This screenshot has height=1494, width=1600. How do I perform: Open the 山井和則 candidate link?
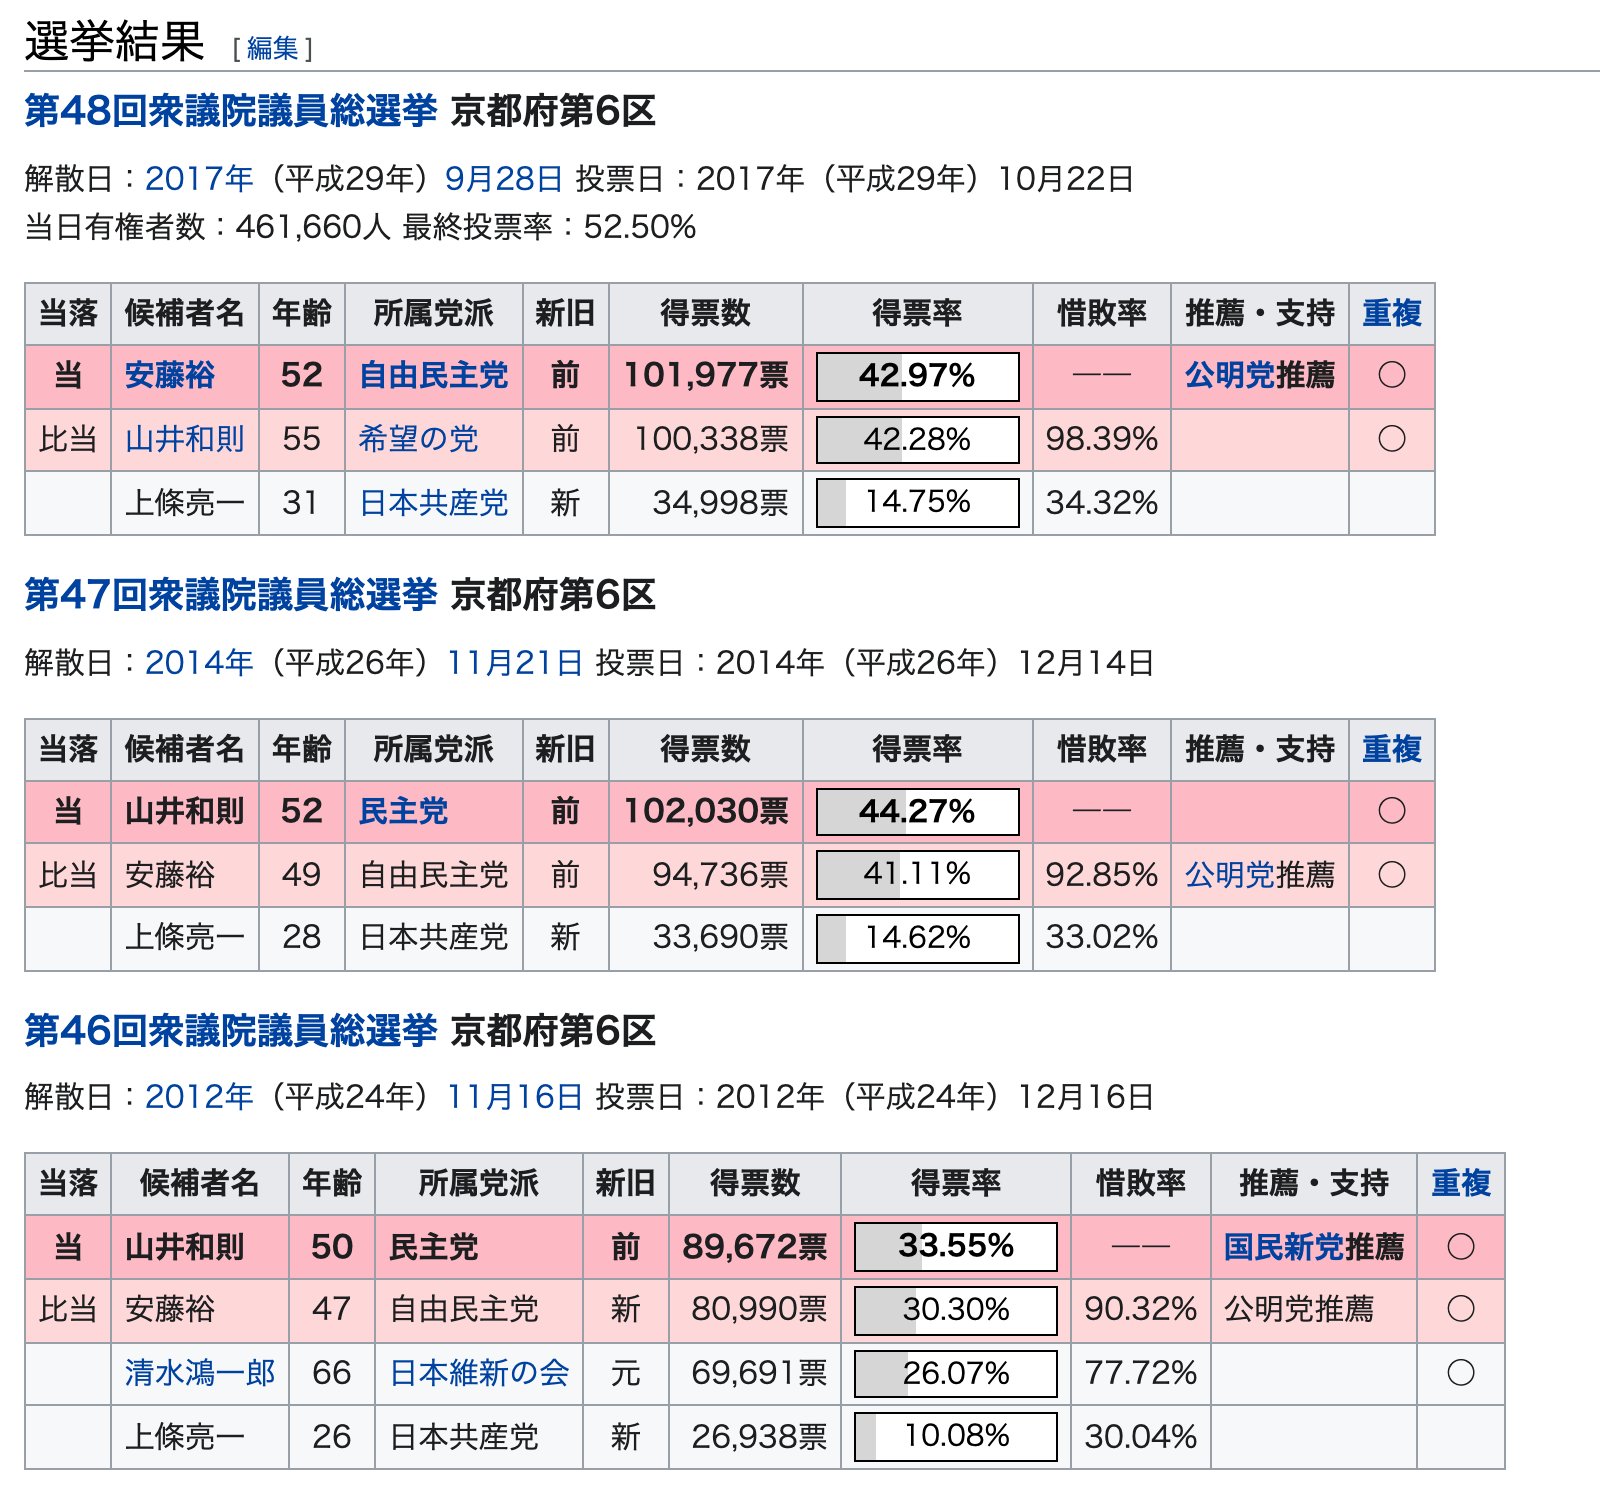pos(184,439)
